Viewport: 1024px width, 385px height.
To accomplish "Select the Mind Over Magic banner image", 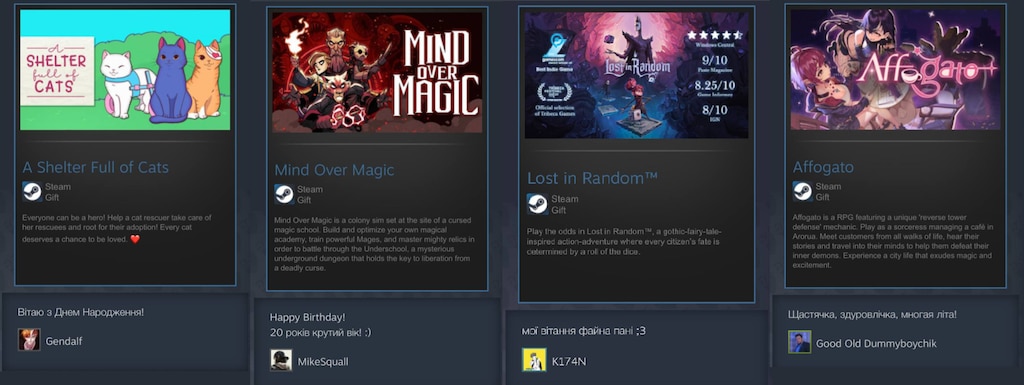I will click(377, 72).
